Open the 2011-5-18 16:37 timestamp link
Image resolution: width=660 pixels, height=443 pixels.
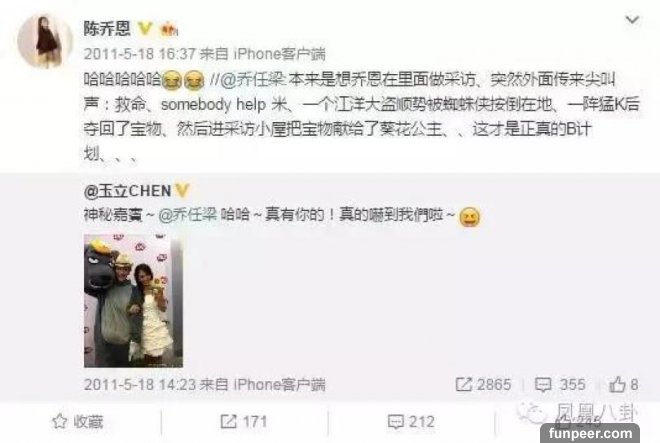pos(139,54)
